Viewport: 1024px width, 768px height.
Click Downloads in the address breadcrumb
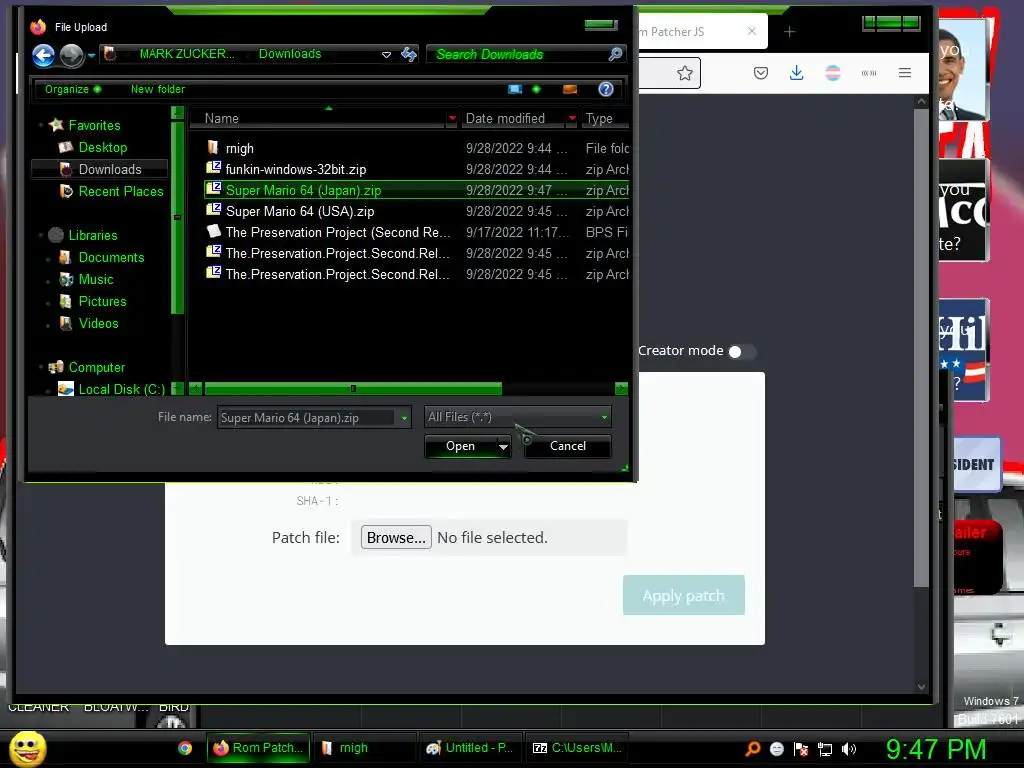(290, 54)
